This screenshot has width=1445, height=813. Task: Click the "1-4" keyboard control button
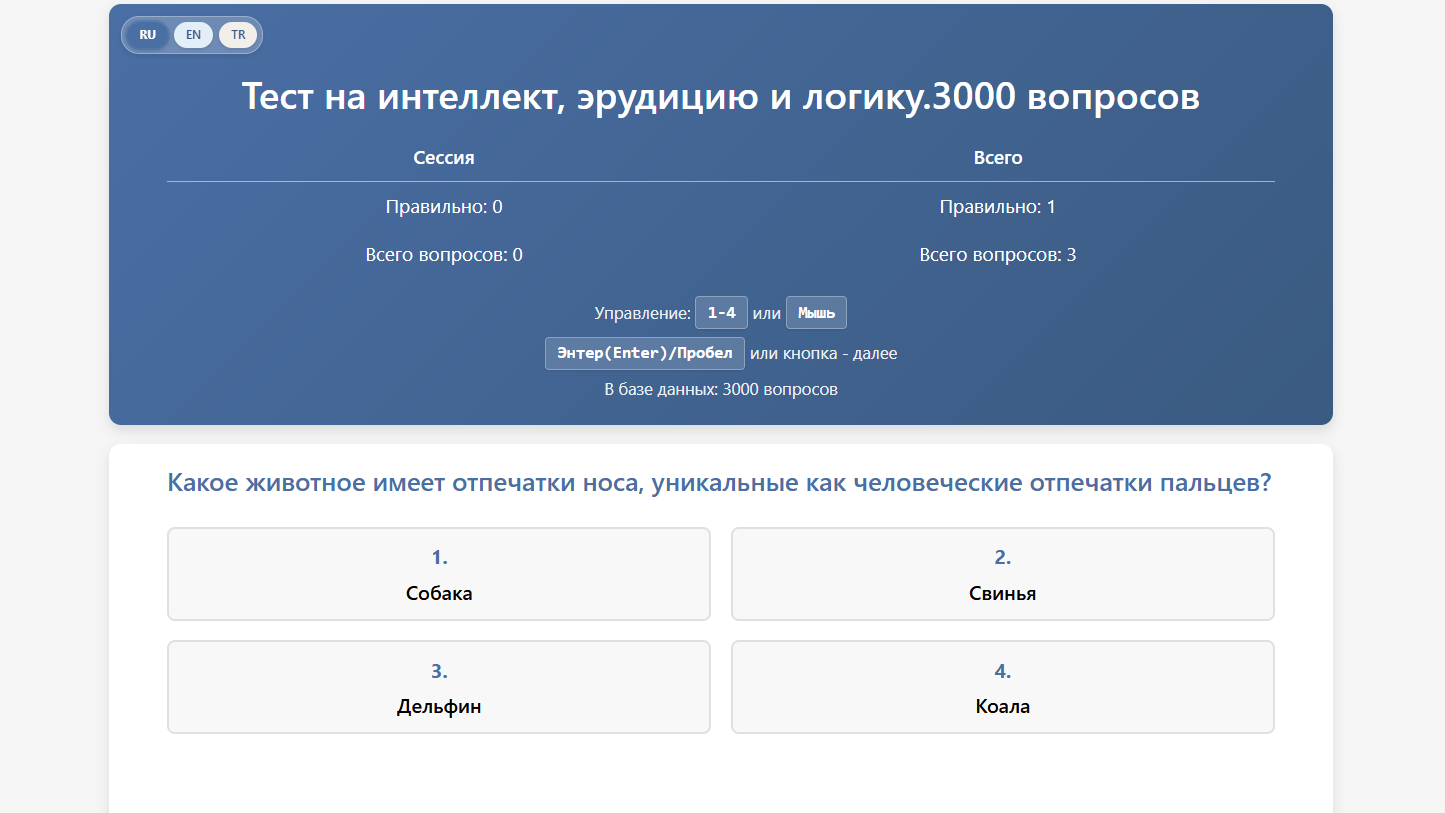721,312
